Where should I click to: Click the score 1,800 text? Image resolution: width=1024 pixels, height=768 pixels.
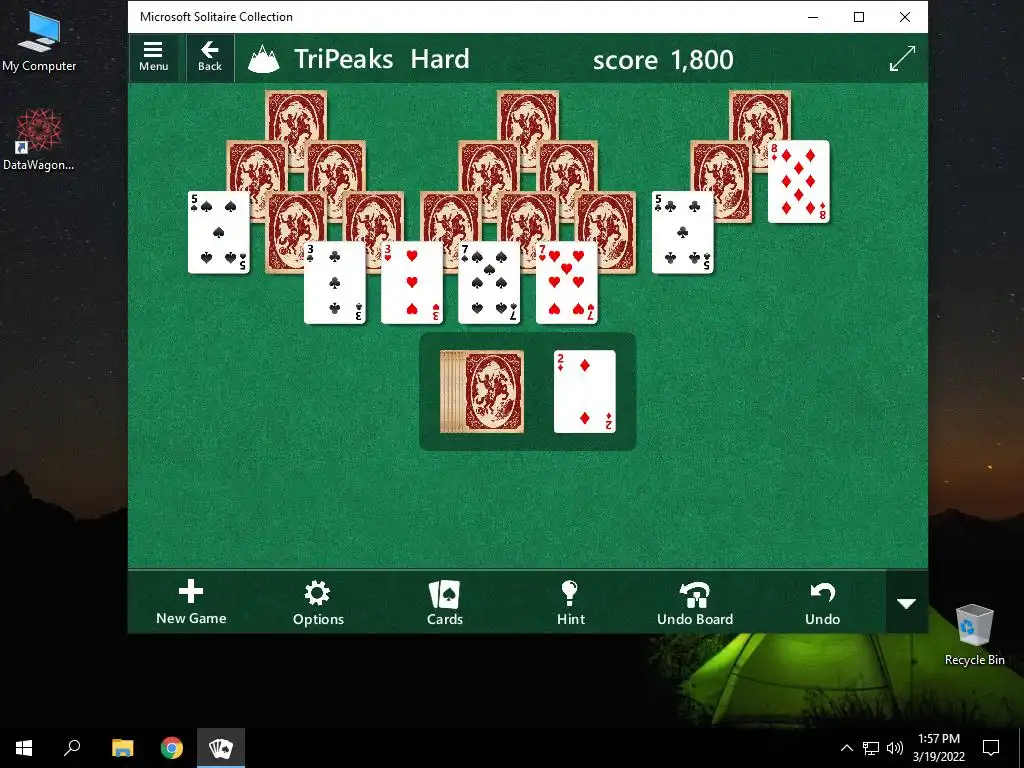pos(663,60)
